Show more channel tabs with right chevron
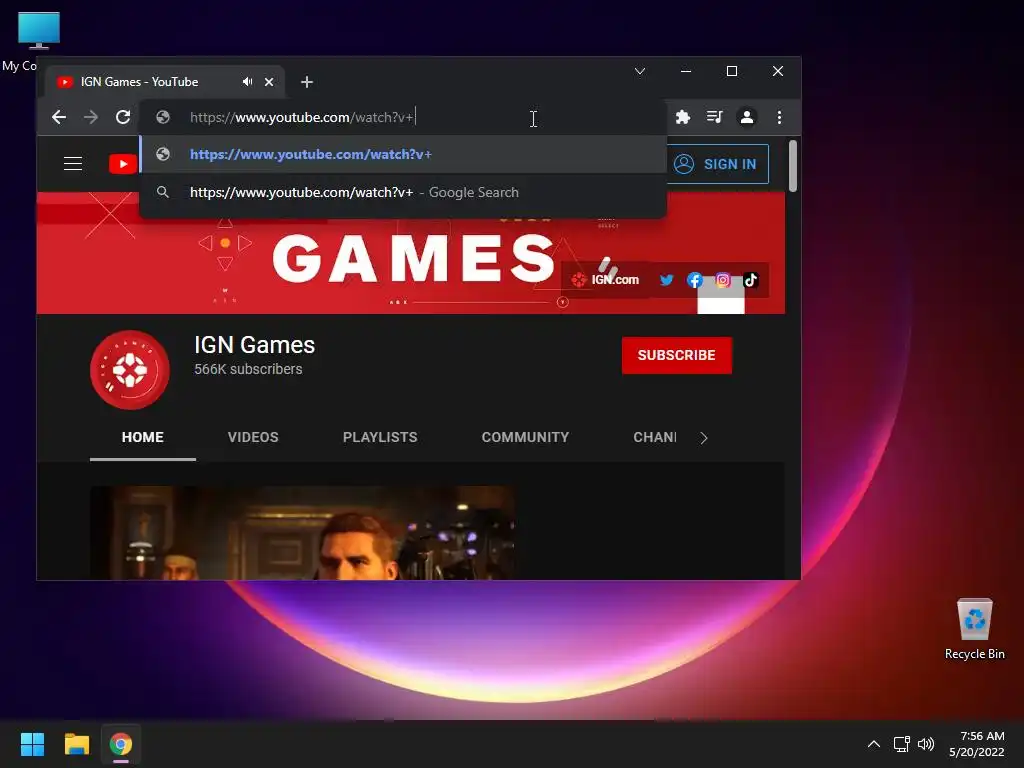Viewport: 1024px width, 768px height. 703,438
